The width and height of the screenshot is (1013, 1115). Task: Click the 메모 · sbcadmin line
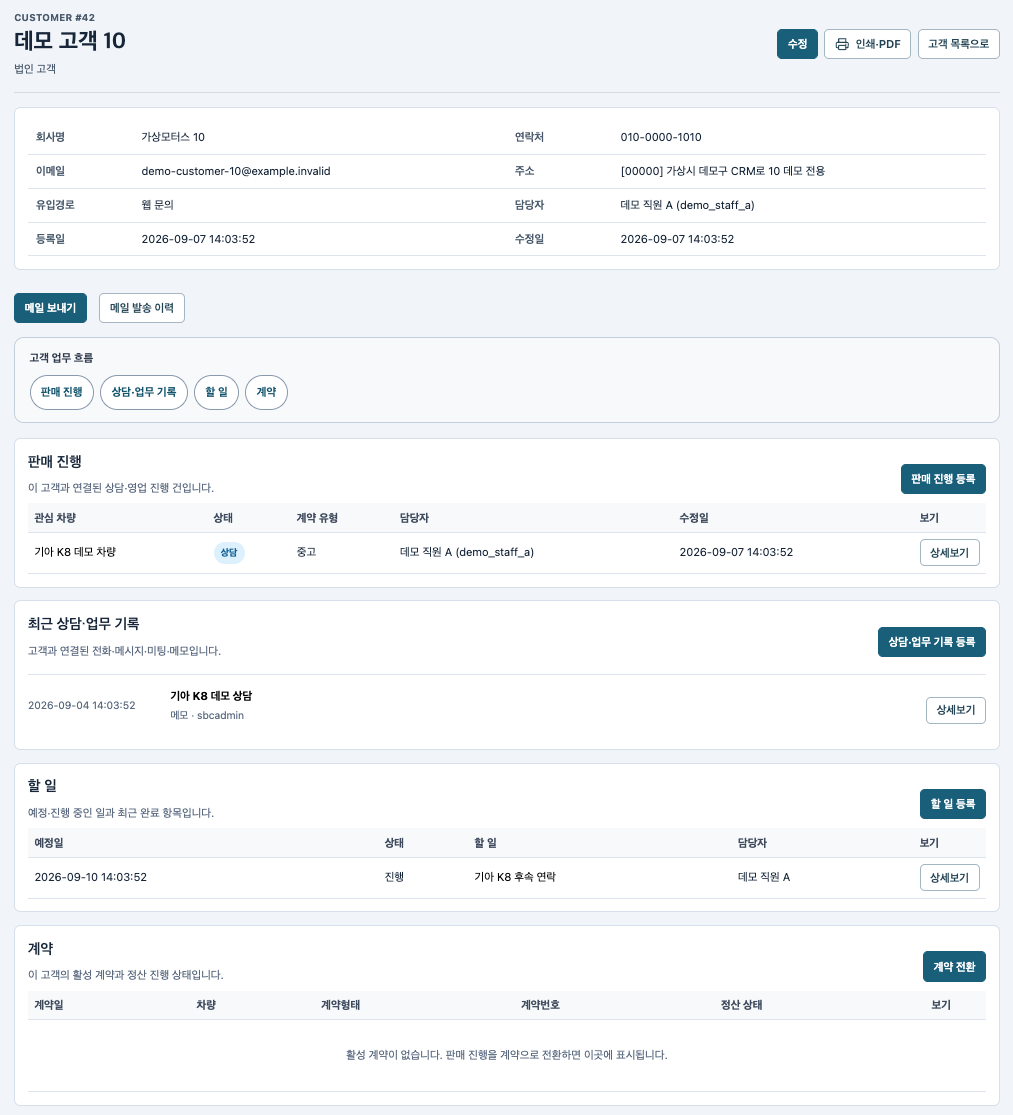coord(207,715)
